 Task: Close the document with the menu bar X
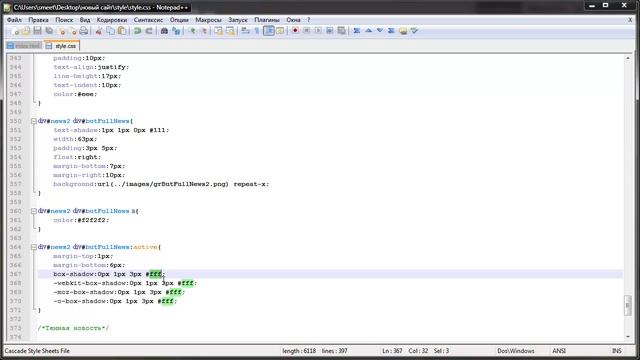[x=630, y=20]
